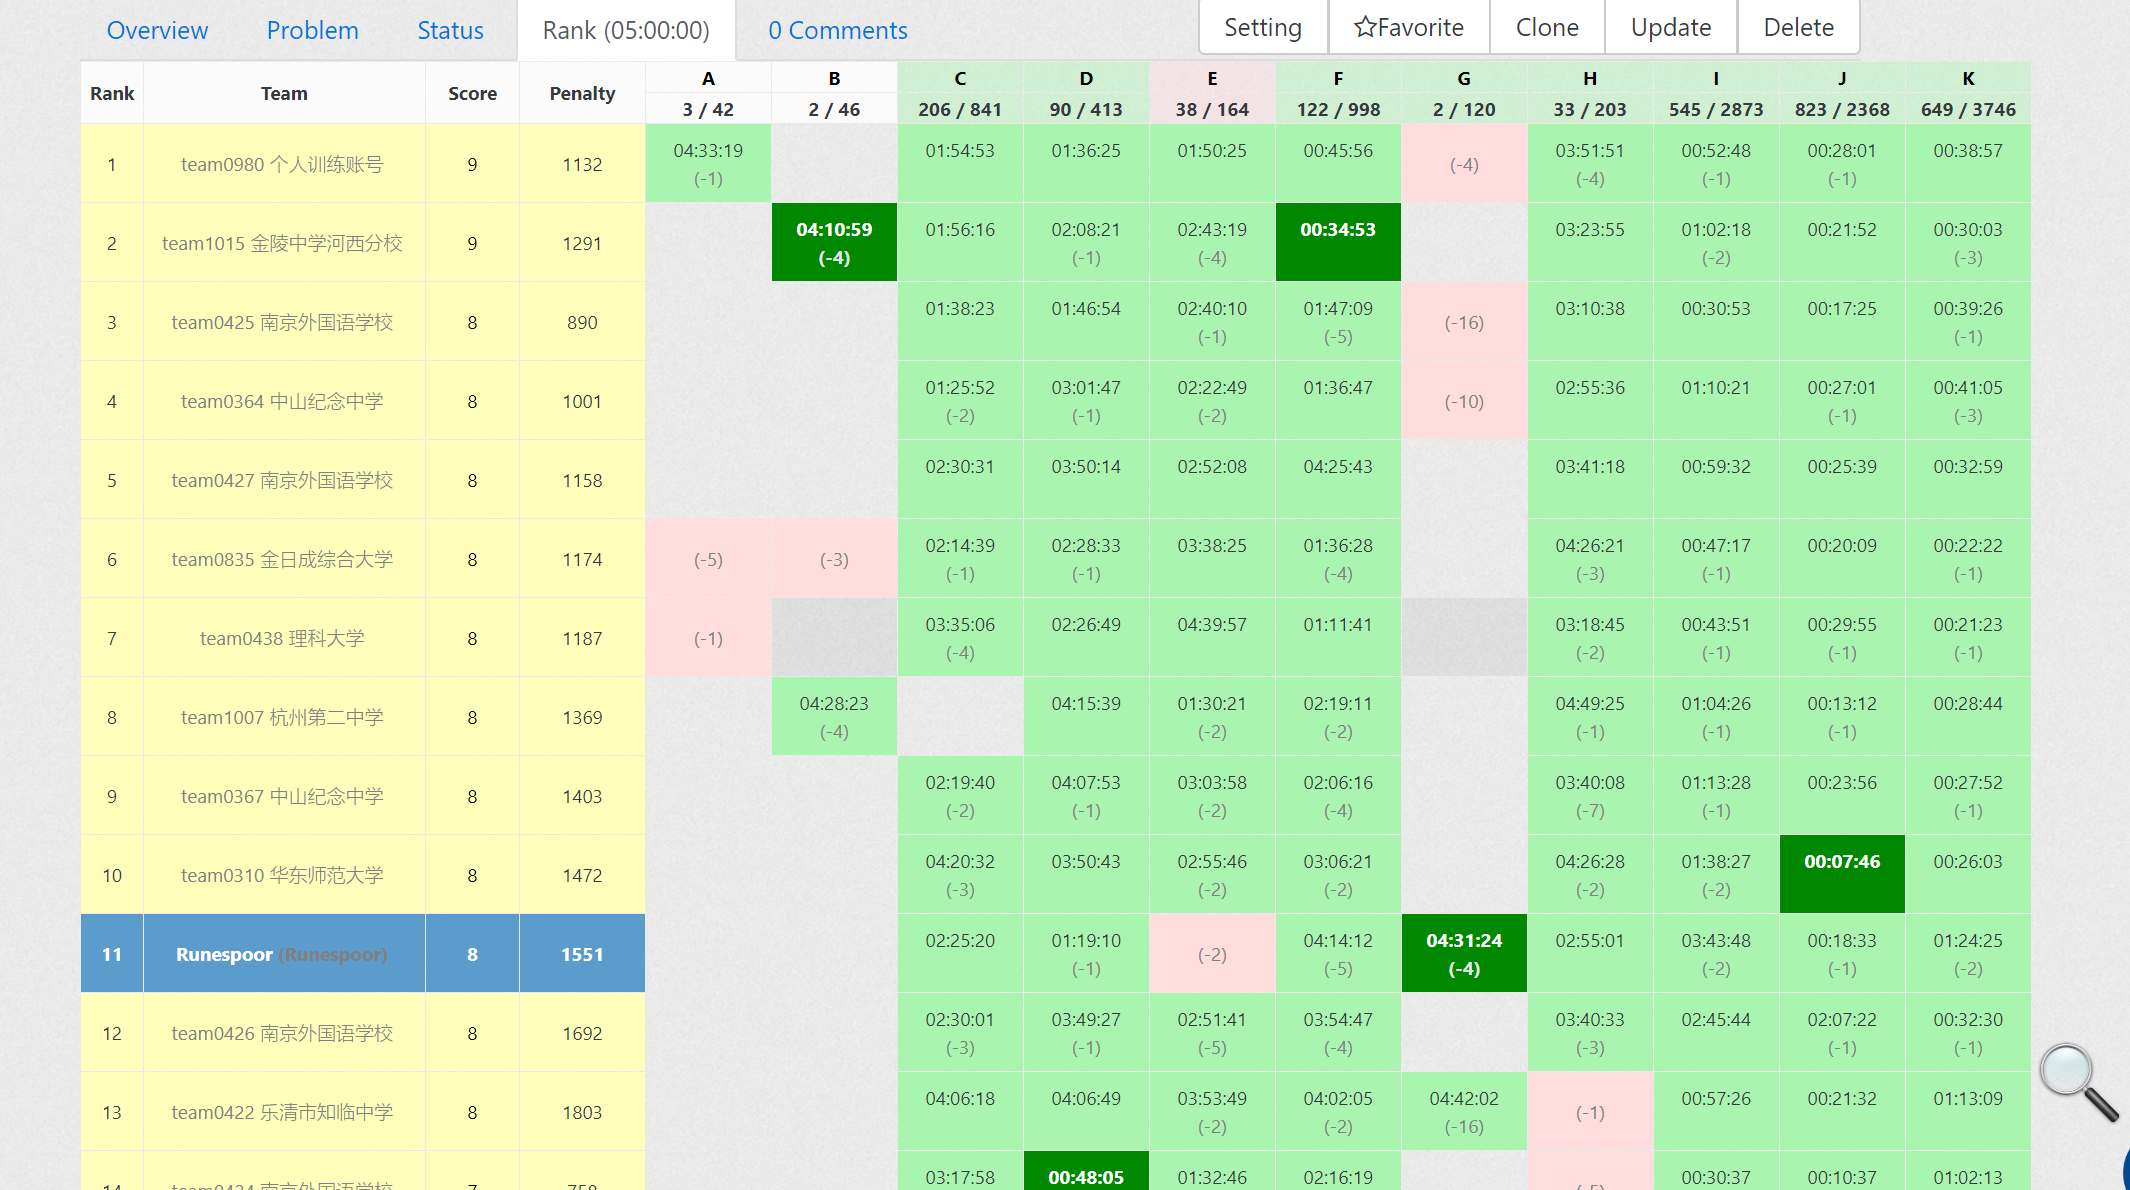Open the highlighted Runespoor team row name

click(224, 954)
